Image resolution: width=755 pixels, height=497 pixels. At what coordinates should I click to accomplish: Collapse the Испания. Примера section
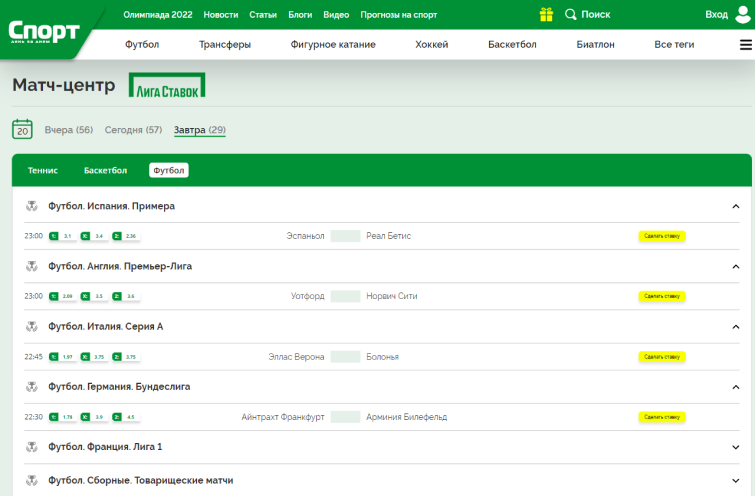tap(736, 206)
